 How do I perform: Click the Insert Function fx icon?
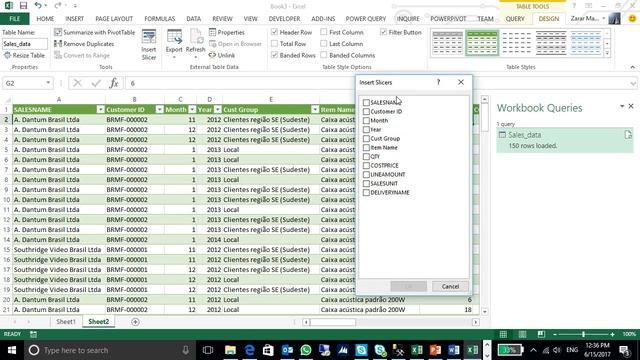(114, 83)
